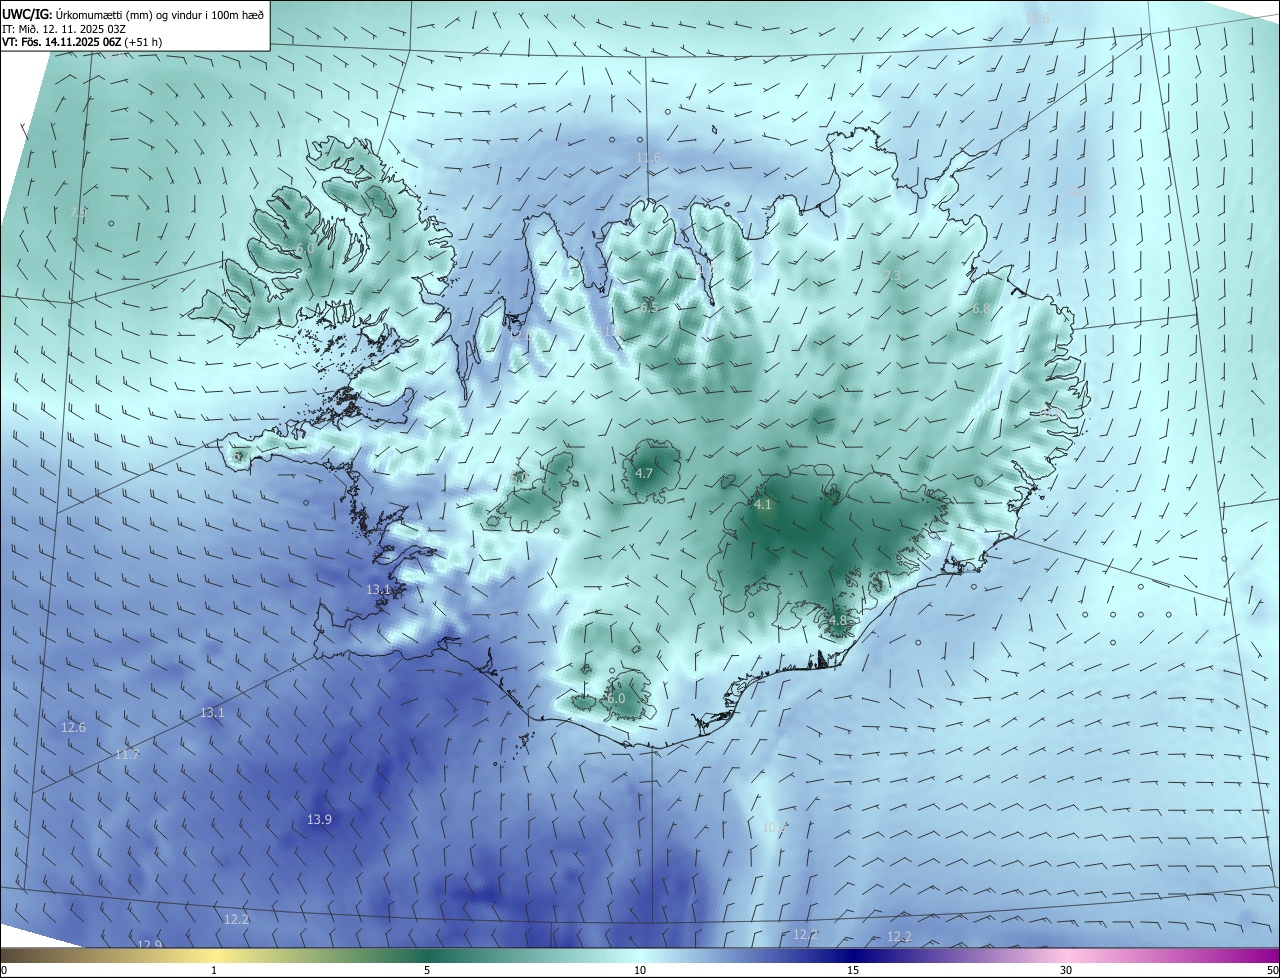Click the 7.3 value in northeast Iceland
The width and height of the screenshot is (1280, 978).
point(892,276)
